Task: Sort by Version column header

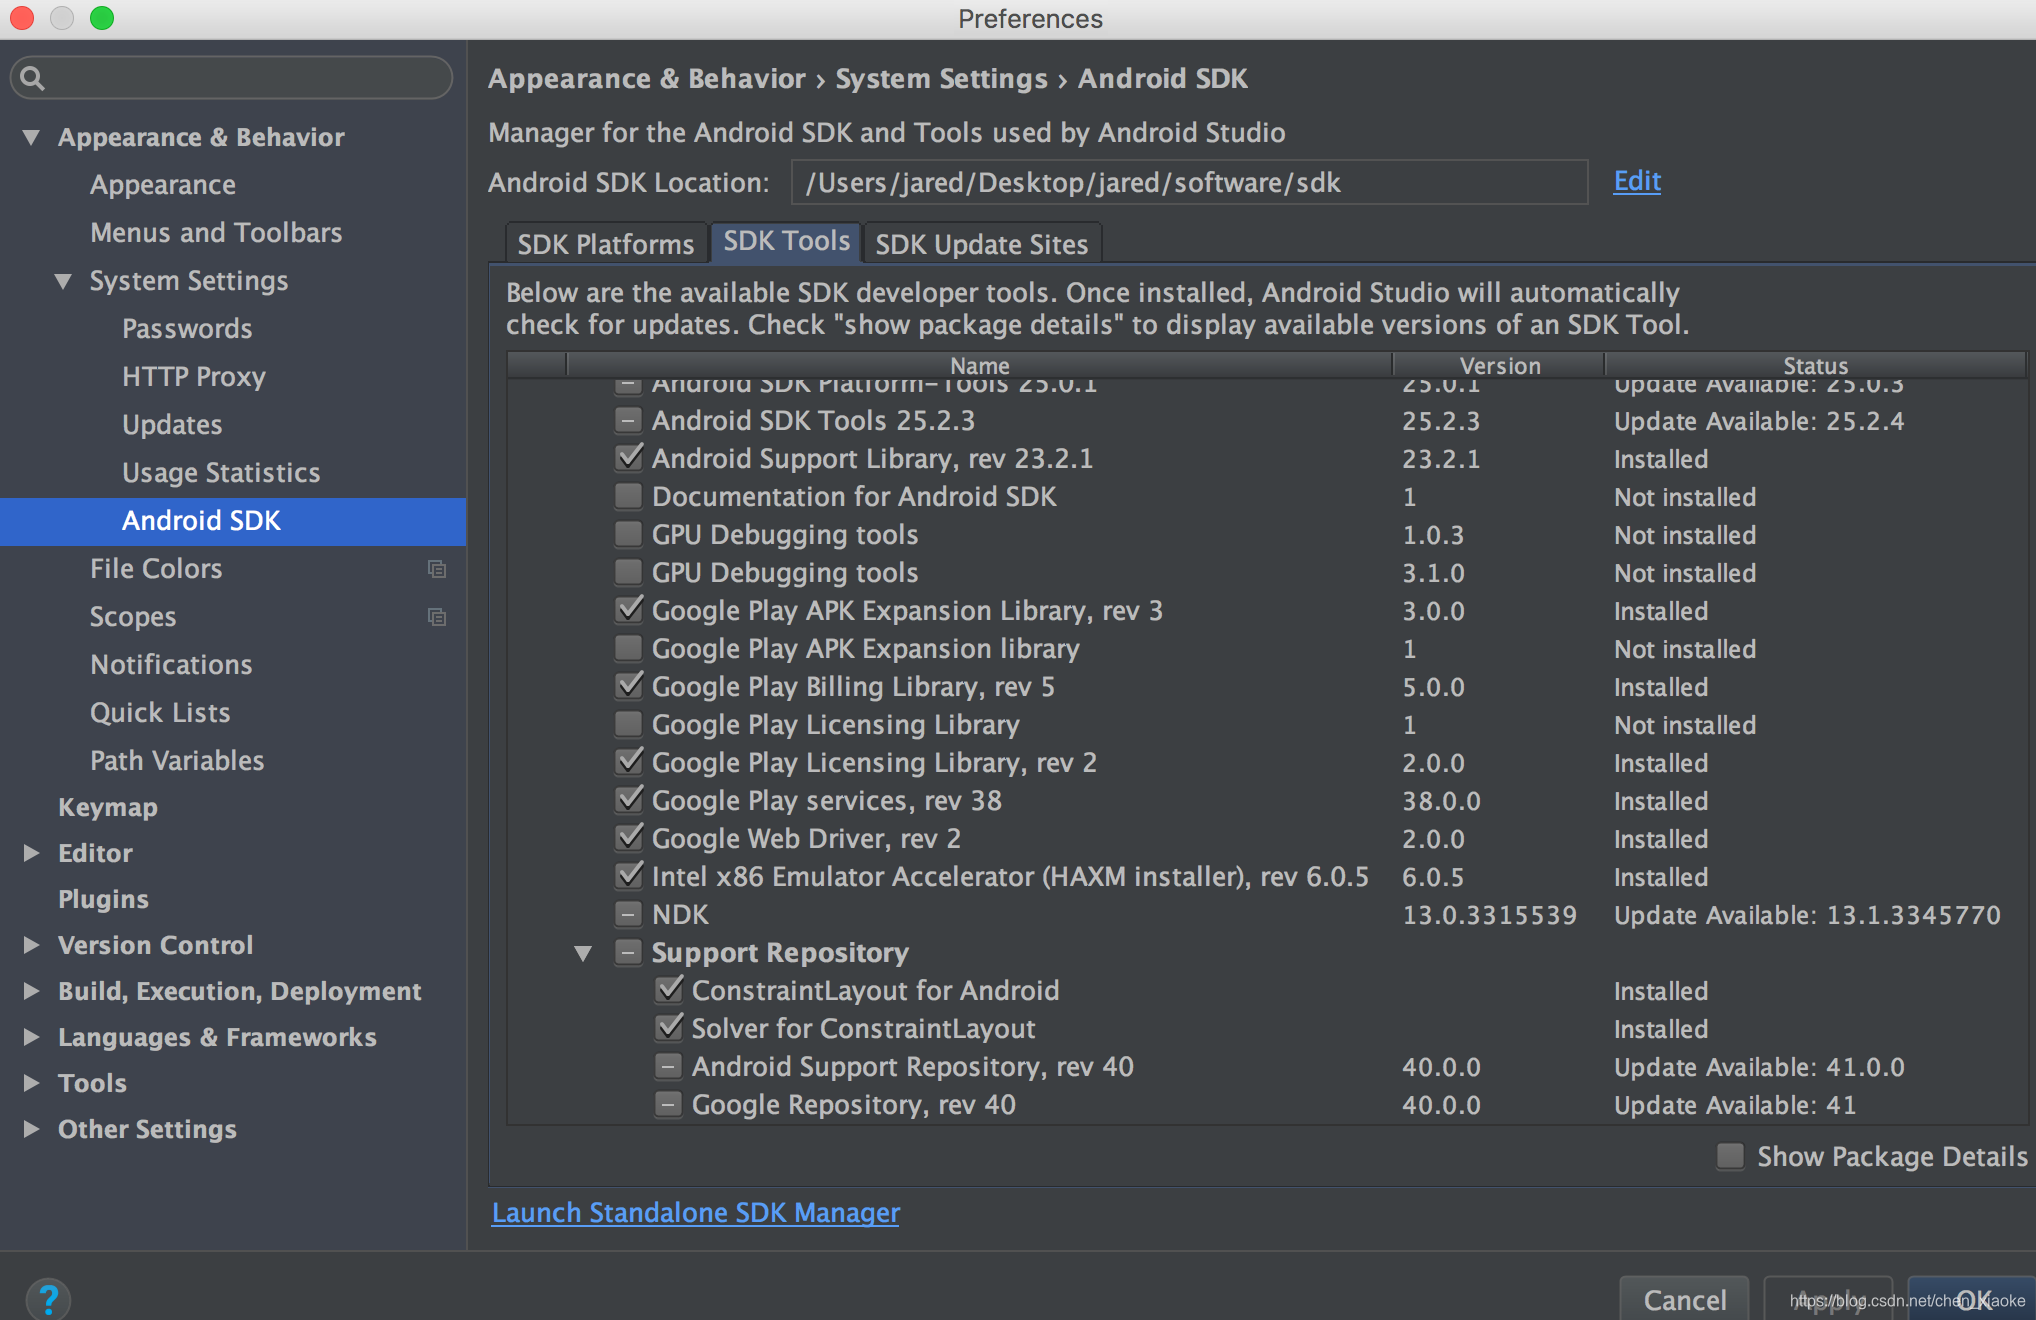Action: pos(1499,365)
